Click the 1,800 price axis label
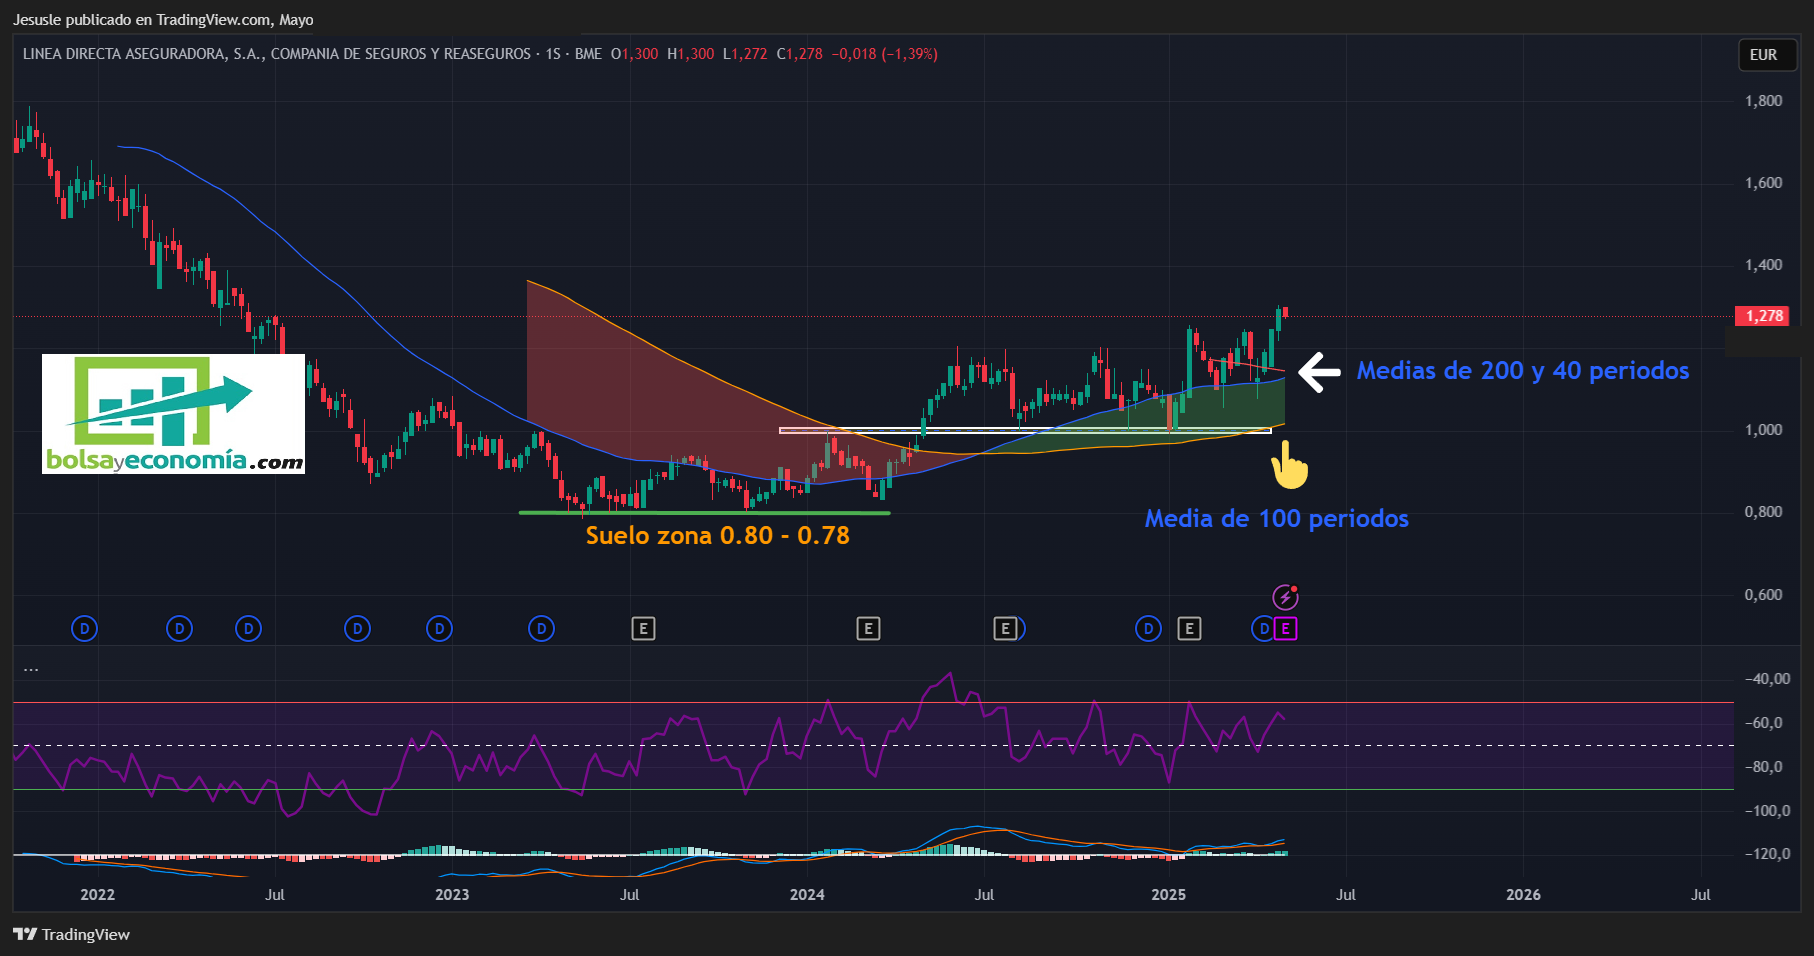This screenshot has width=1814, height=956. pos(1763,101)
